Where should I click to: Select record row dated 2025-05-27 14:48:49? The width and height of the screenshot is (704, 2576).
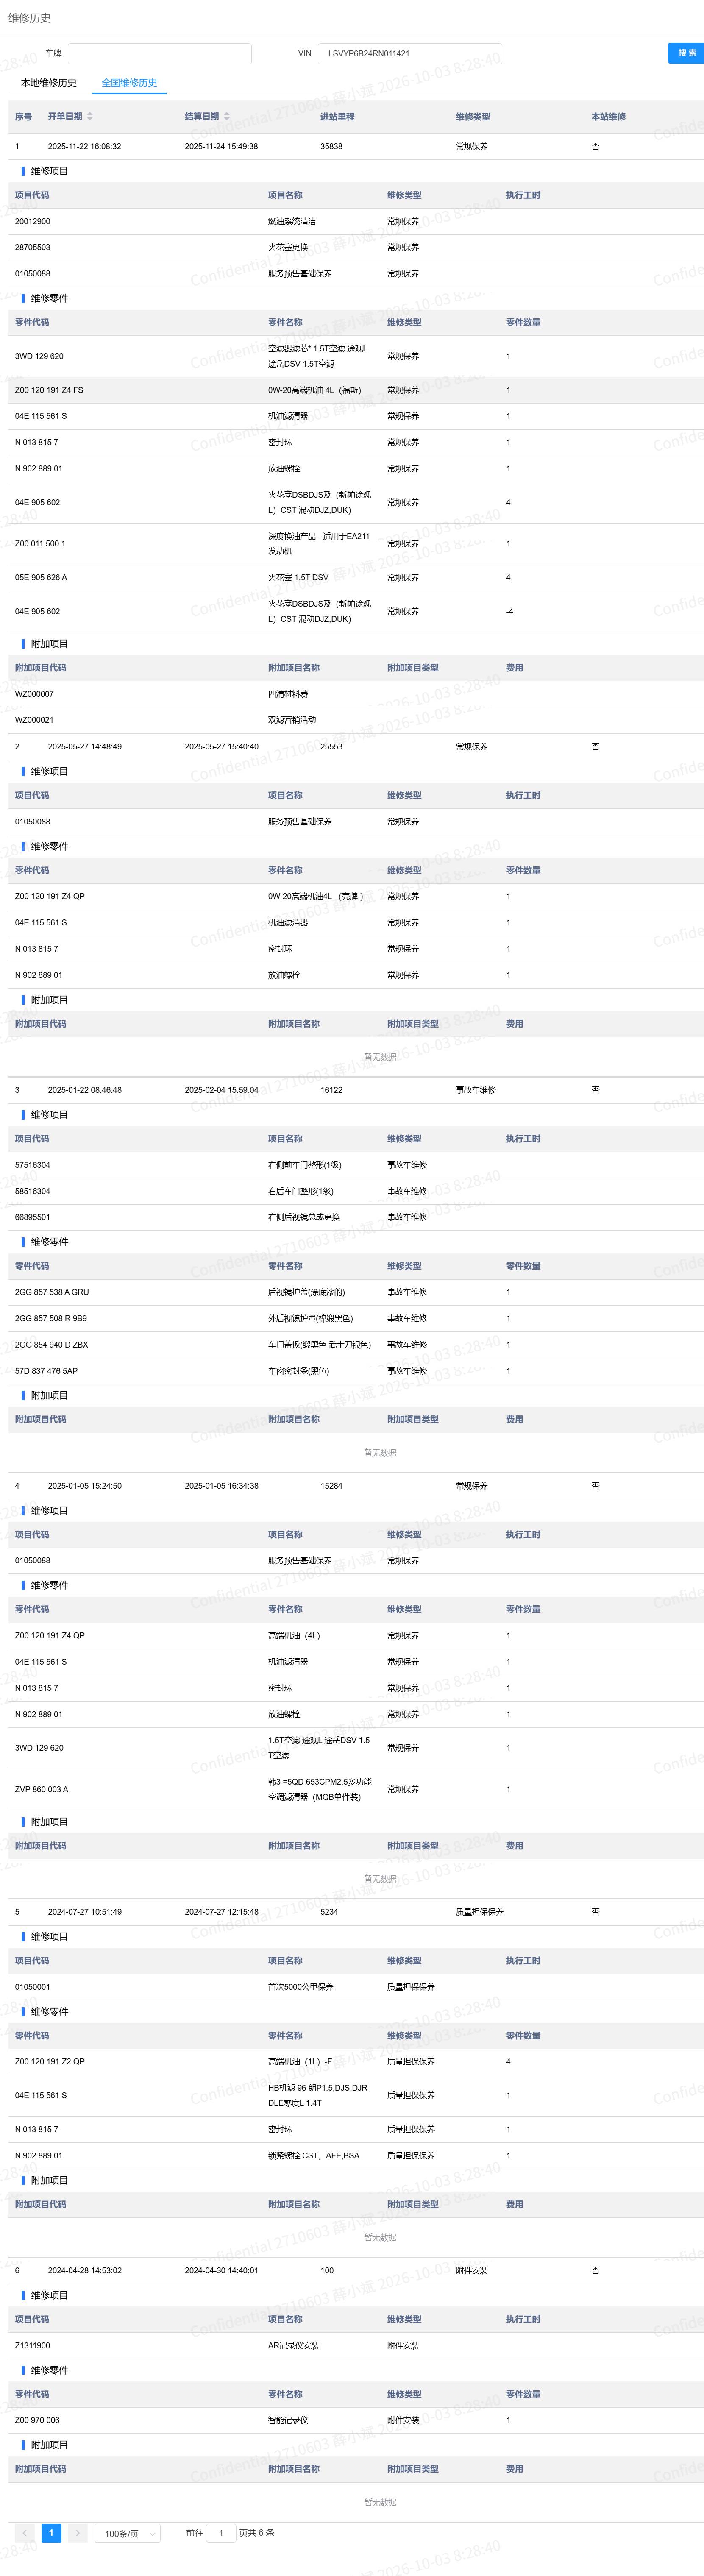click(x=356, y=747)
